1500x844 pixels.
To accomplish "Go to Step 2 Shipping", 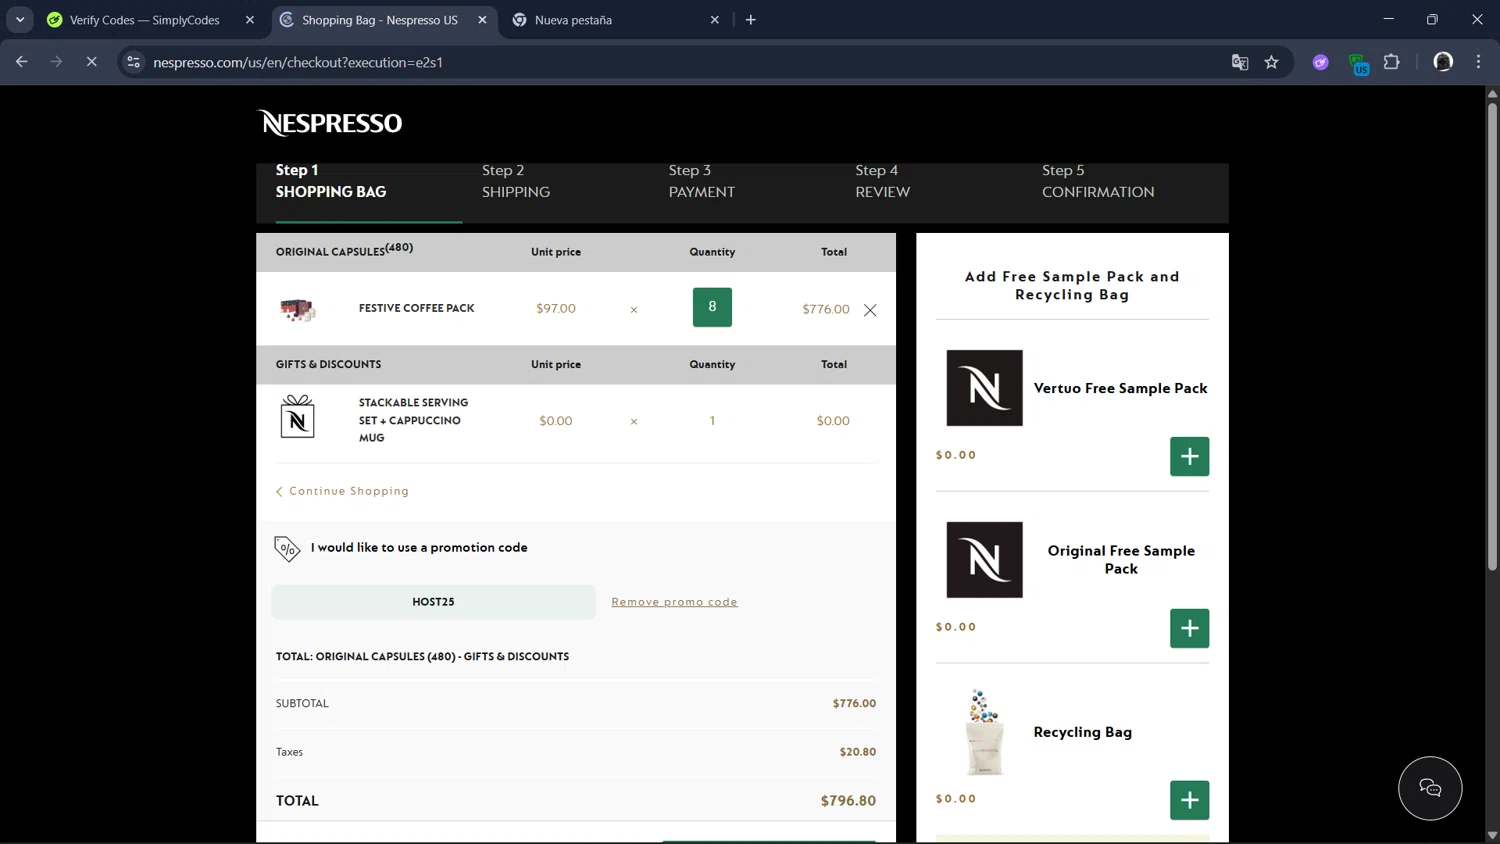I will click(x=516, y=181).
